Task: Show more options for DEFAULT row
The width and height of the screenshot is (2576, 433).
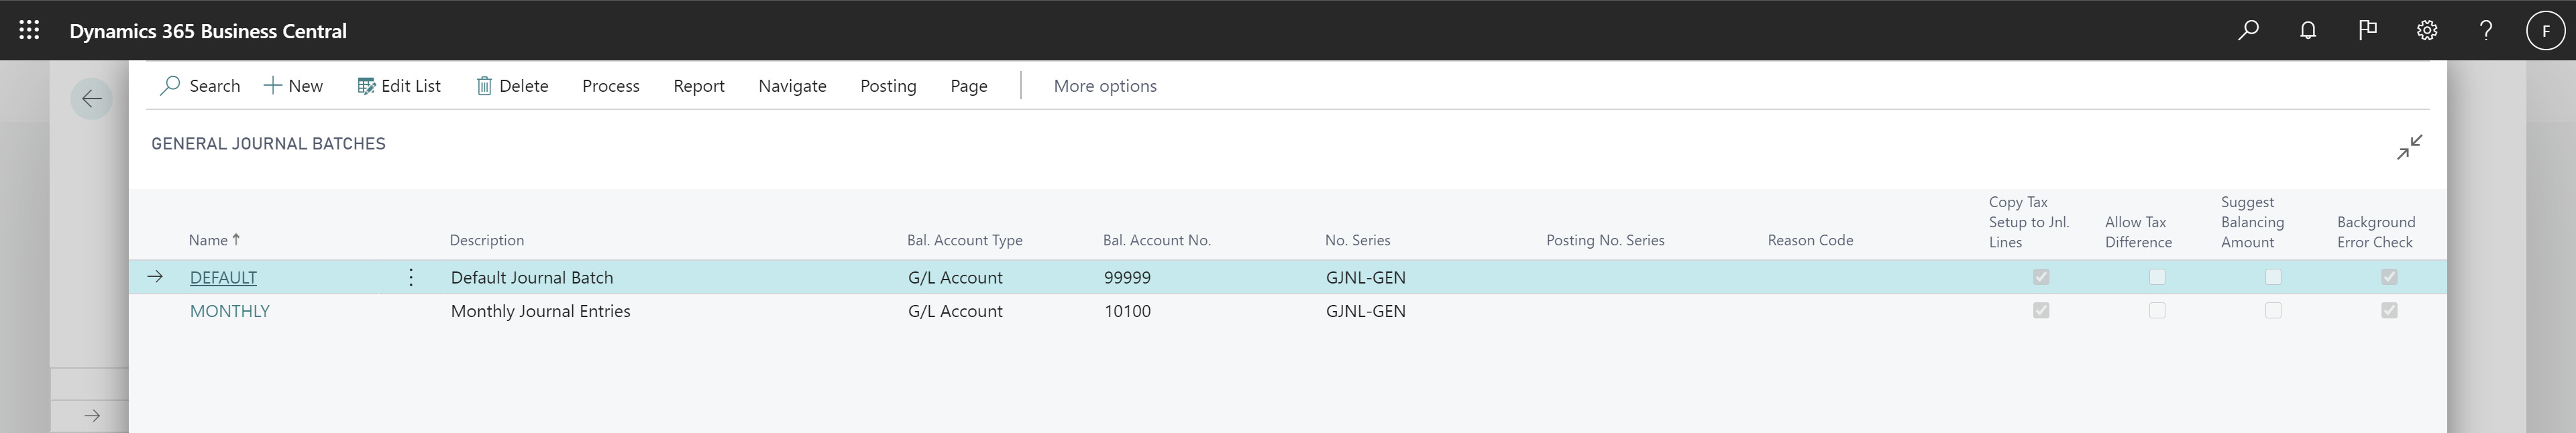Action: pos(411,277)
